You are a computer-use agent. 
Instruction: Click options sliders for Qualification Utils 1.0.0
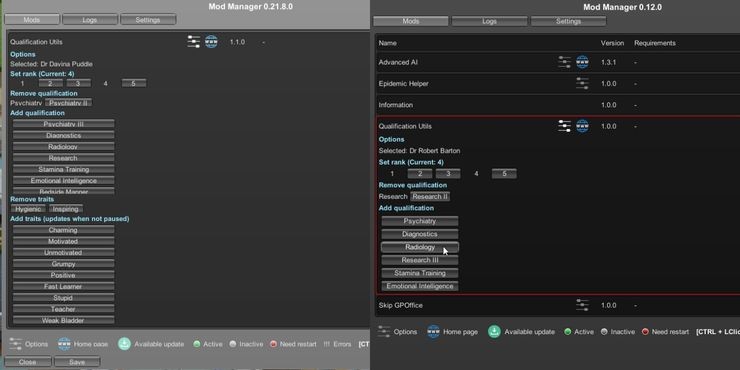[564, 126]
